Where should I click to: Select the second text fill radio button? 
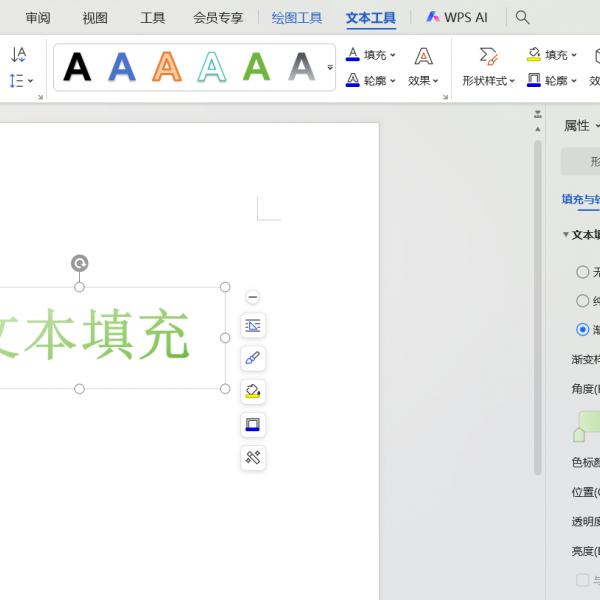(x=583, y=301)
